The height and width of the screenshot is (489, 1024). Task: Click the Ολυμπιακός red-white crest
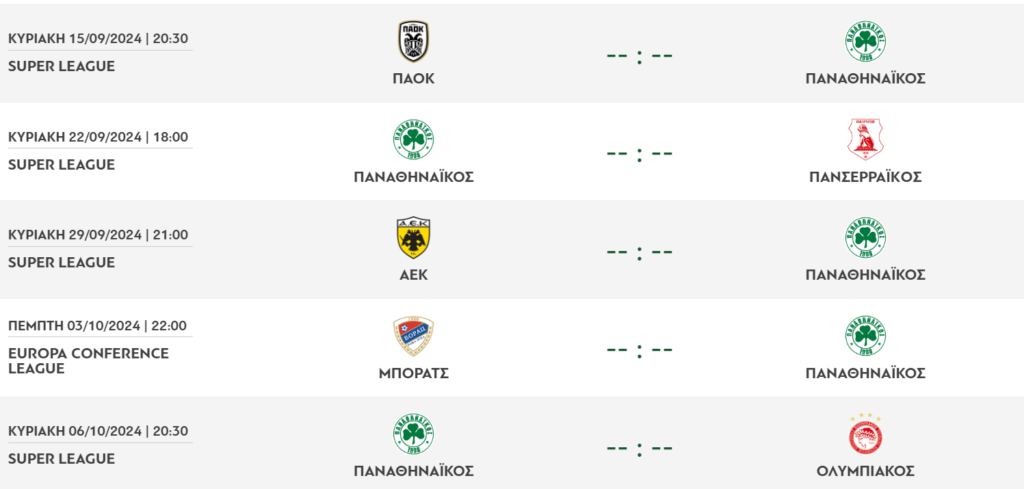[865, 433]
